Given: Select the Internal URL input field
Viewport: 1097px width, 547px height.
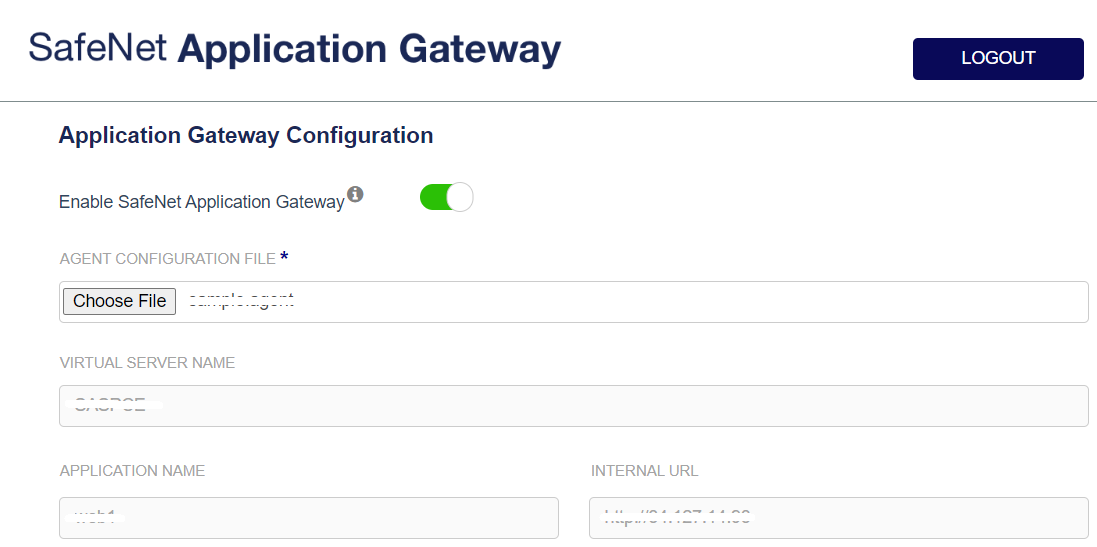Looking at the screenshot, I should coord(838,518).
